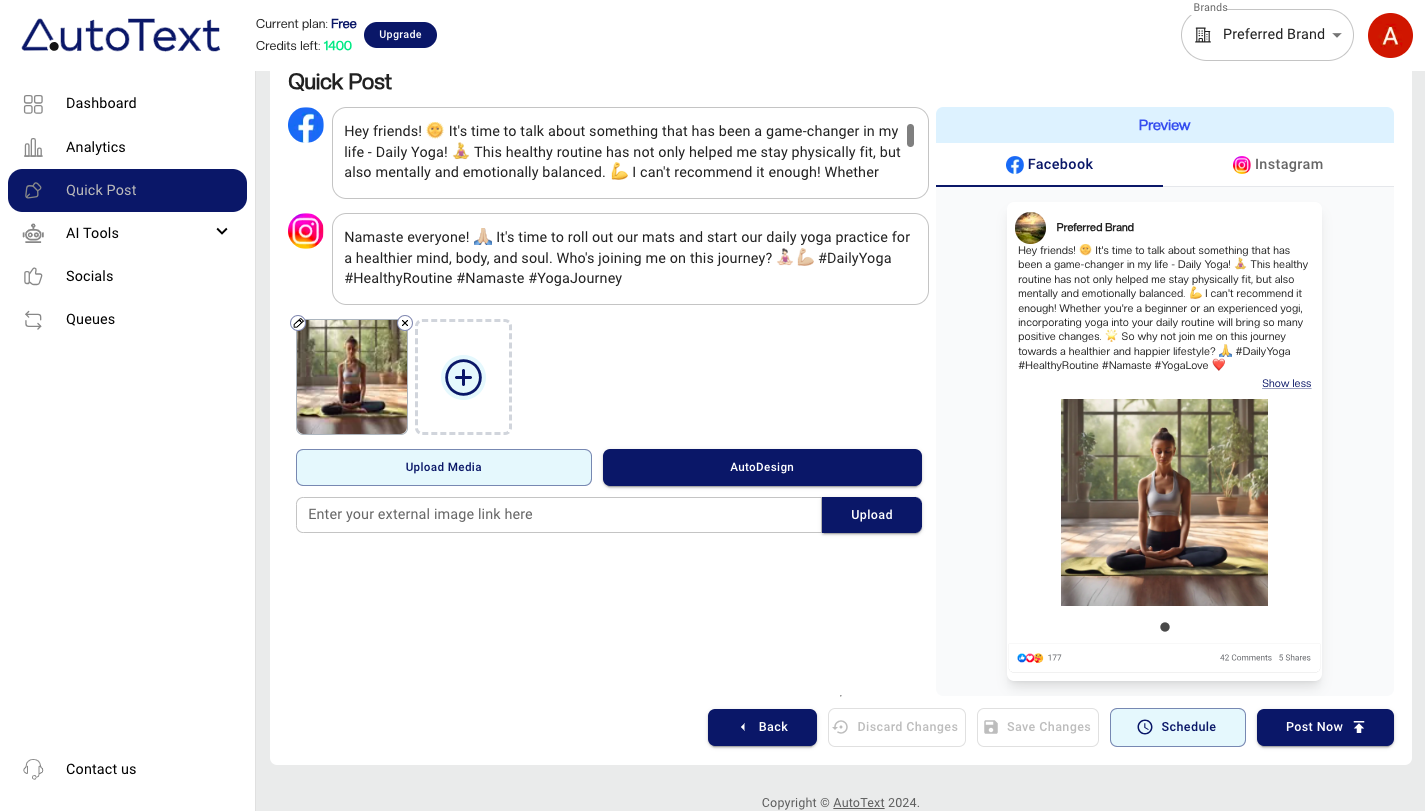Open the user avatar A menu

[1390, 36]
